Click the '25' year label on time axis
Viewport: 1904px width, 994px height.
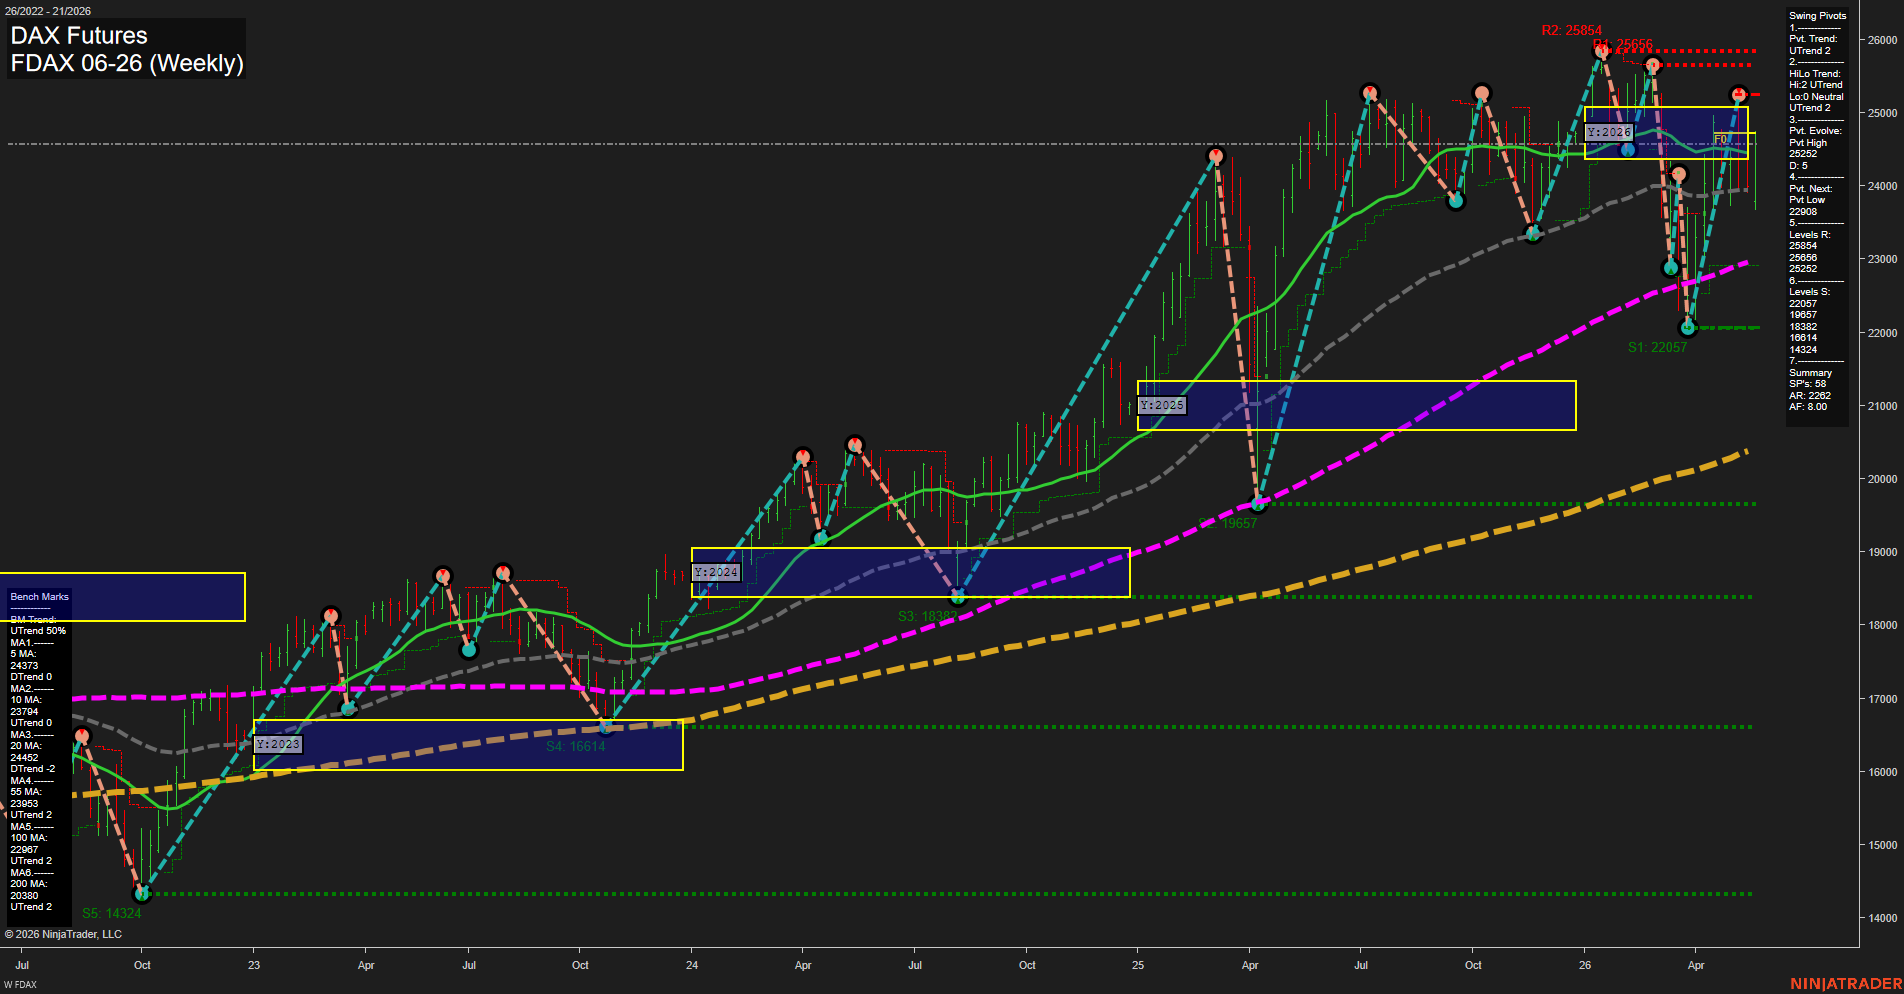coord(1138,965)
